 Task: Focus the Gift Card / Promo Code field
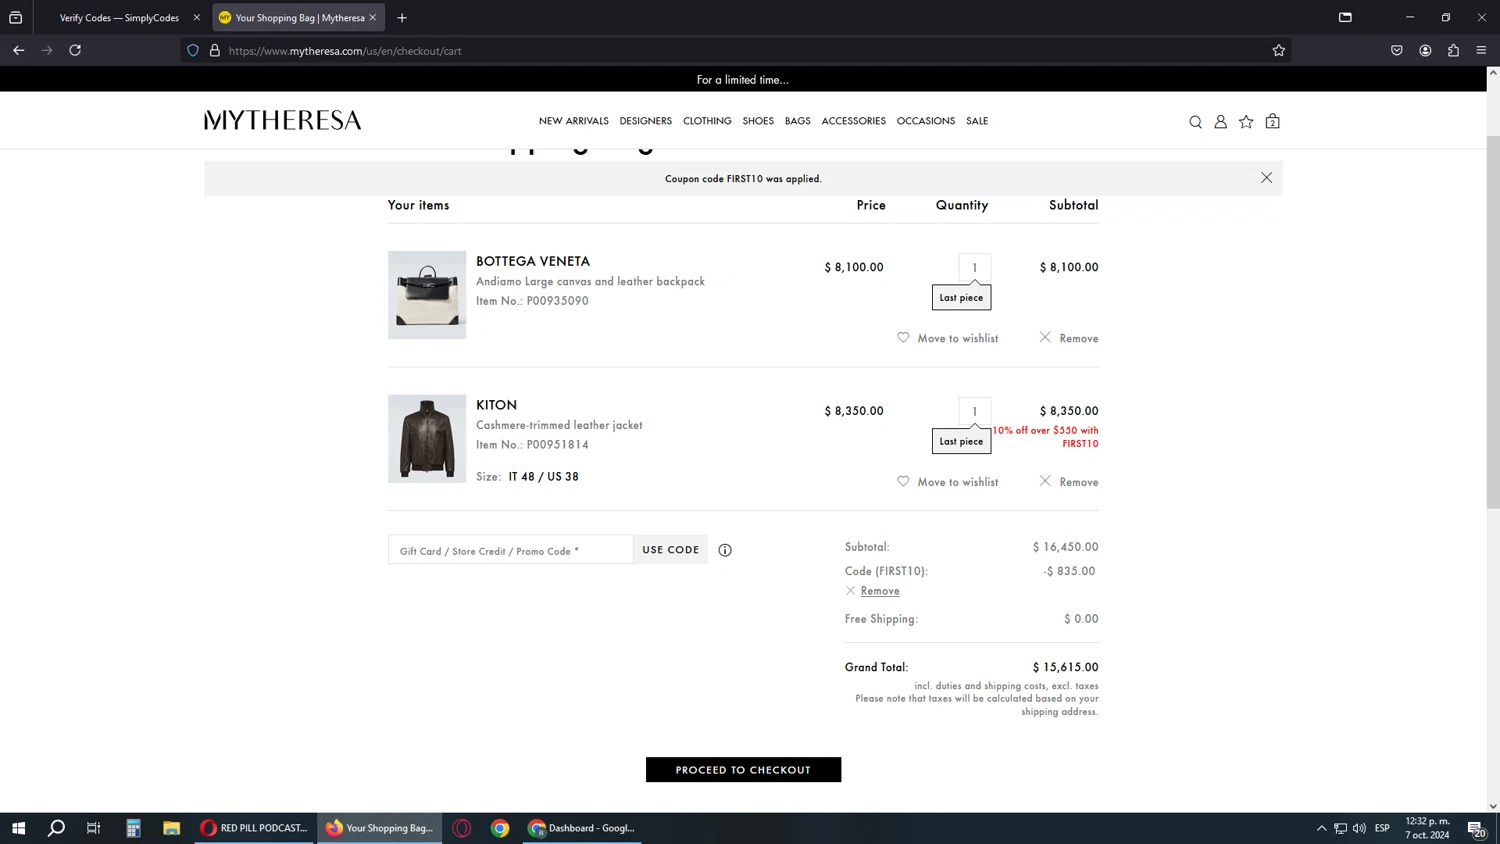(511, 550)
